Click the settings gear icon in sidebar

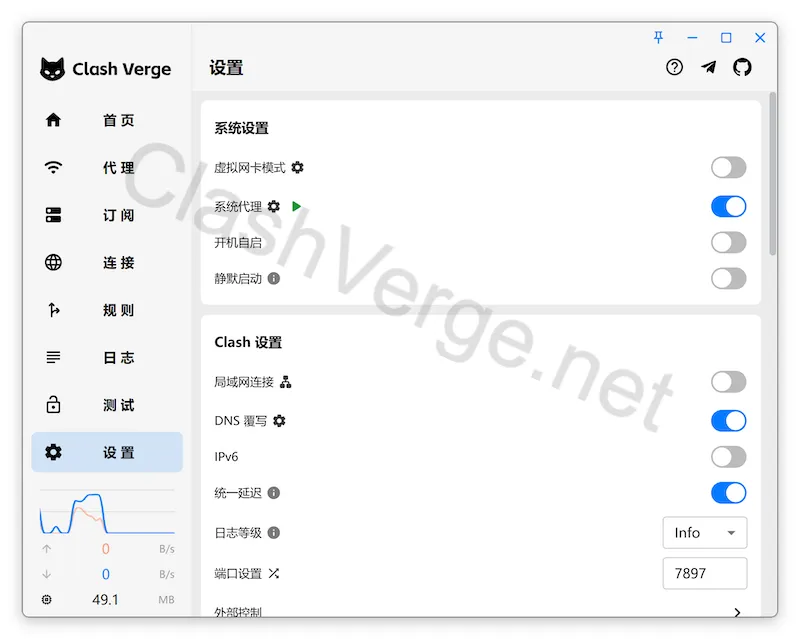click(x=53, y=452)
